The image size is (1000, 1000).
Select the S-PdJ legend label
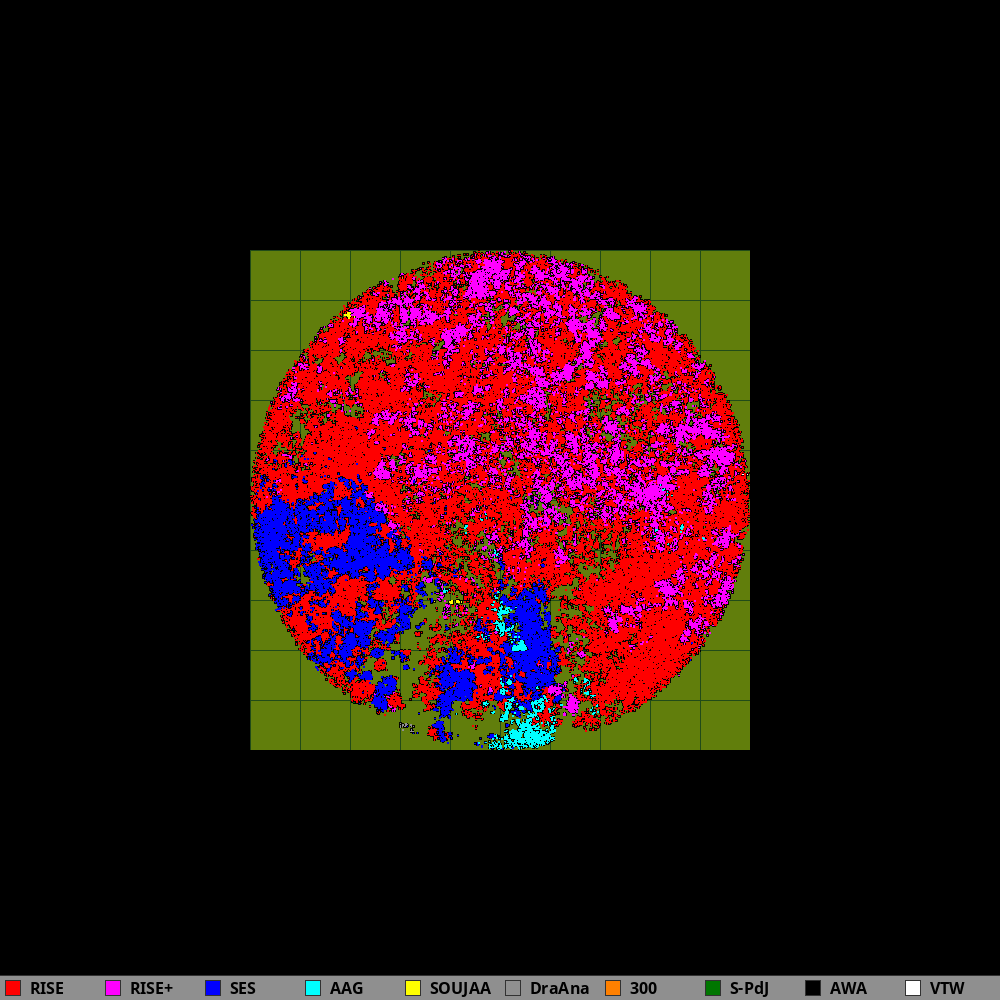coord(749,989)
